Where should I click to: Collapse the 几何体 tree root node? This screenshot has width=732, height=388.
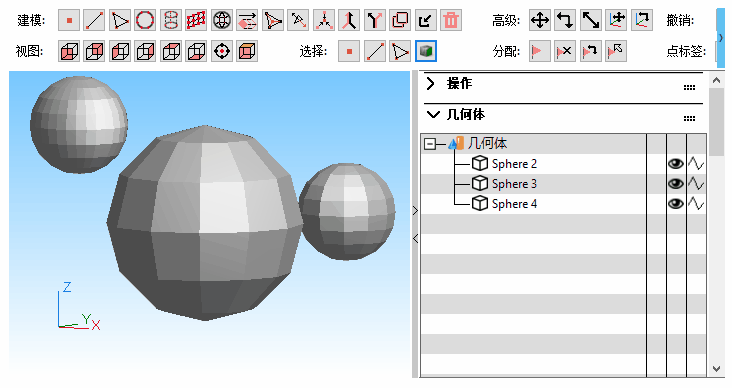(429, 144)
